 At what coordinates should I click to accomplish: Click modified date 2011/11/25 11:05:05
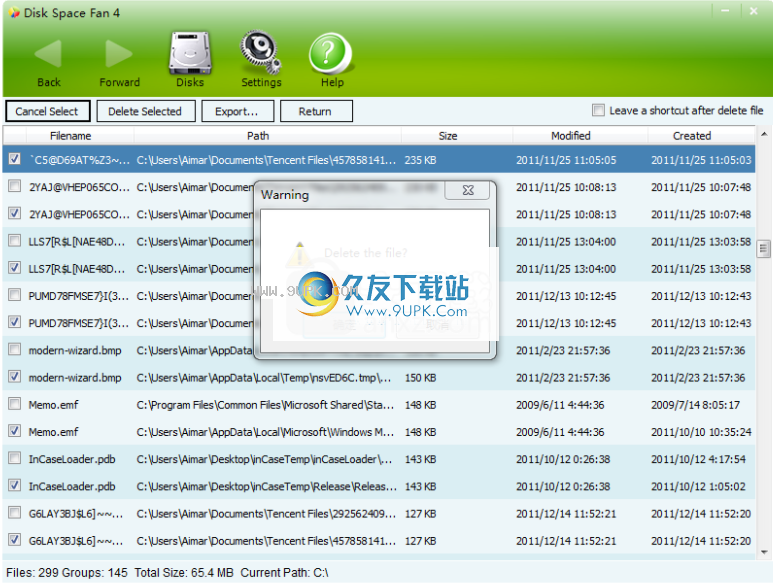[566, 160]
